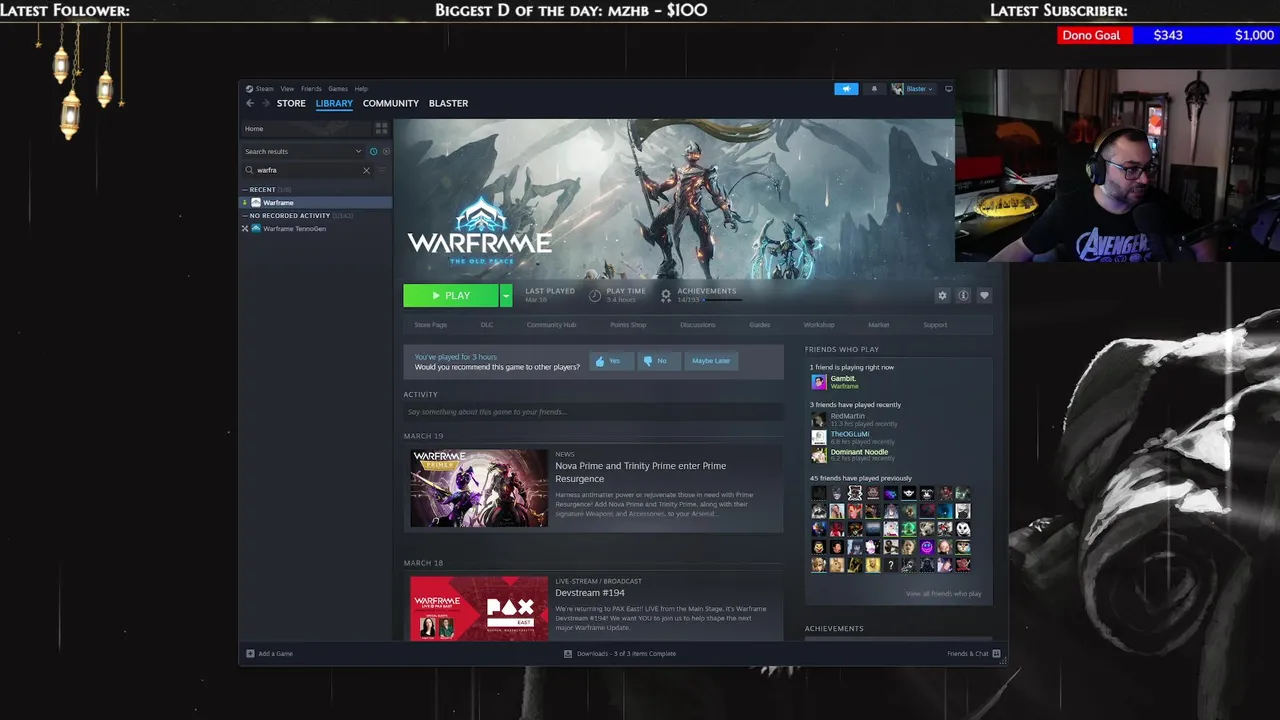1280x720 pixels.
Task: Open the Help menu
Action: pos(361,88)
